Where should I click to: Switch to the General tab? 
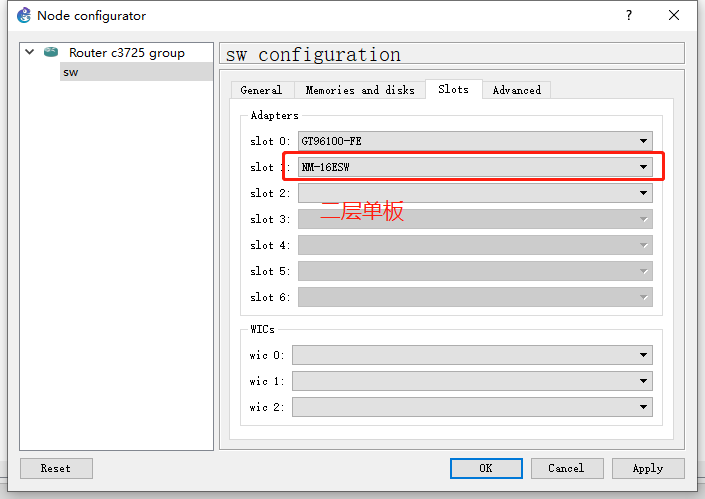point(261,90)
